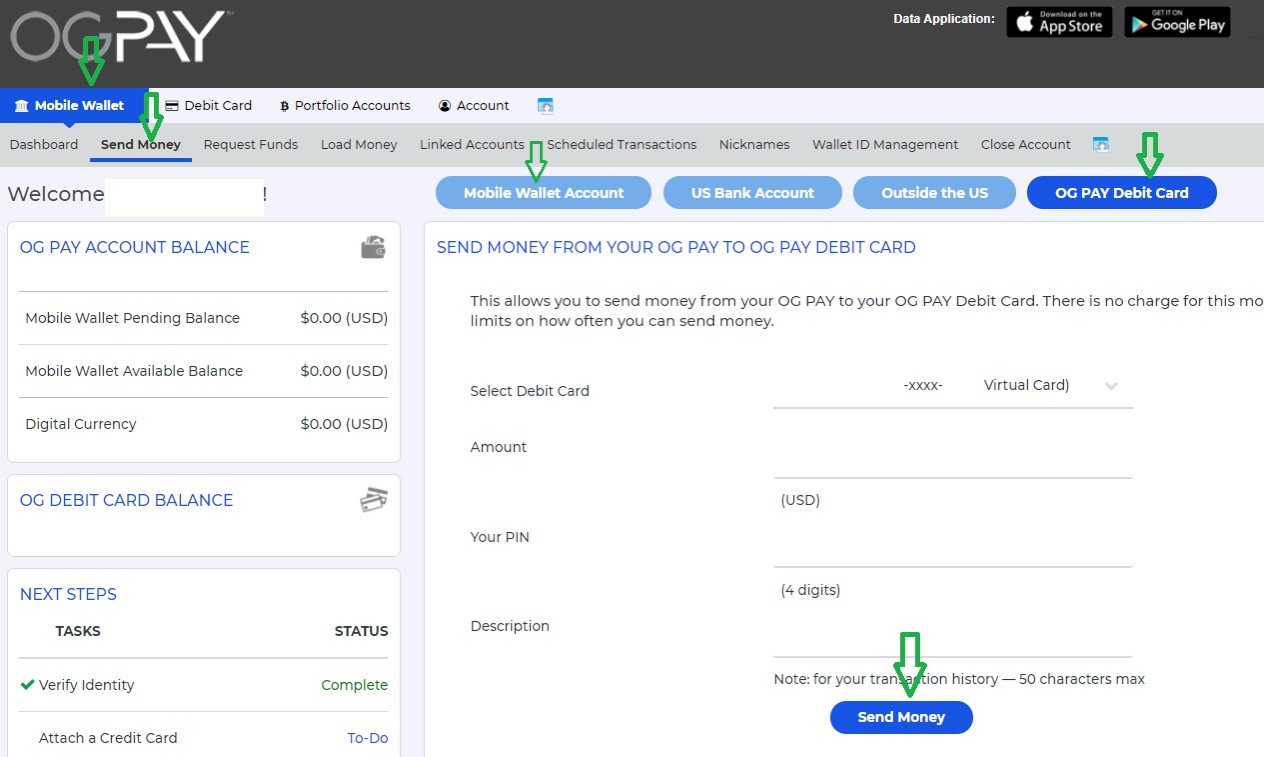Open Load Money submenu
Image resolution: width=1264 pixels, height=757 pixels.
[359, 144]
